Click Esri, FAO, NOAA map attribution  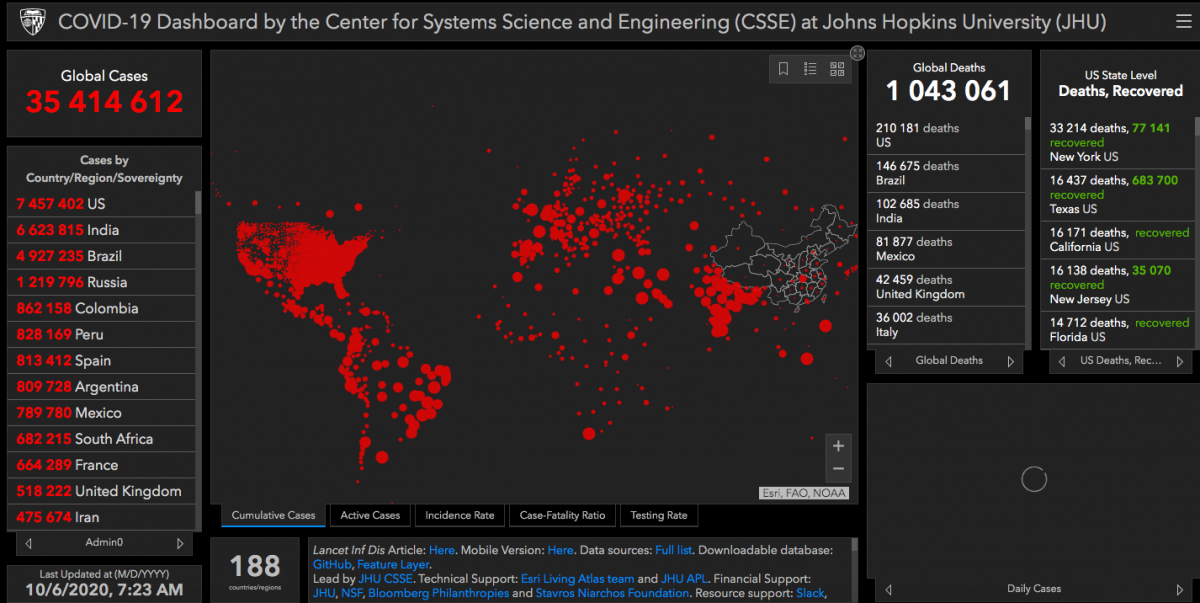[x=803, y=492]
